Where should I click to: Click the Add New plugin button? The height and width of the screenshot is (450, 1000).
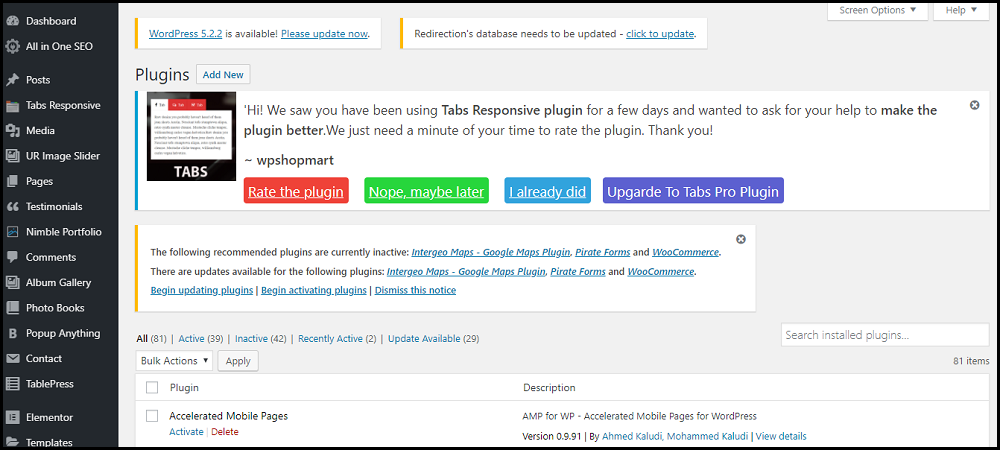tap(223, 75)
